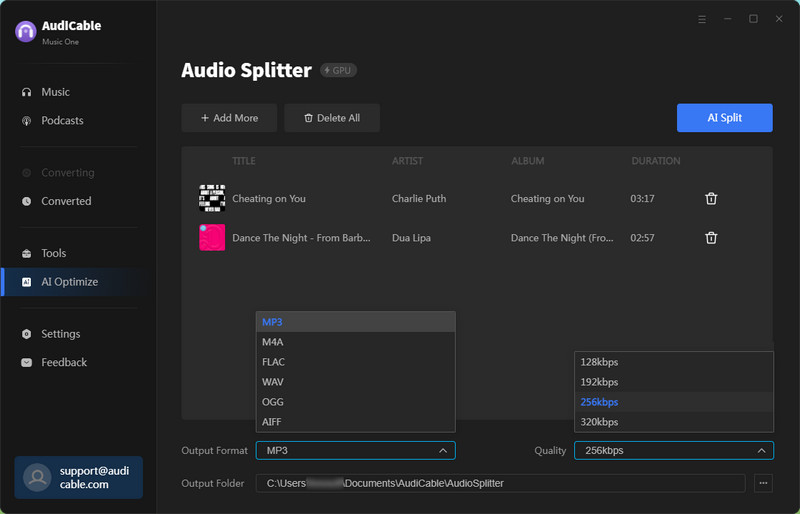Image resolution: width=800 pixels, height=514 pixels.
Task: Choose WAV output format
Action: click(x=356, y=382)
